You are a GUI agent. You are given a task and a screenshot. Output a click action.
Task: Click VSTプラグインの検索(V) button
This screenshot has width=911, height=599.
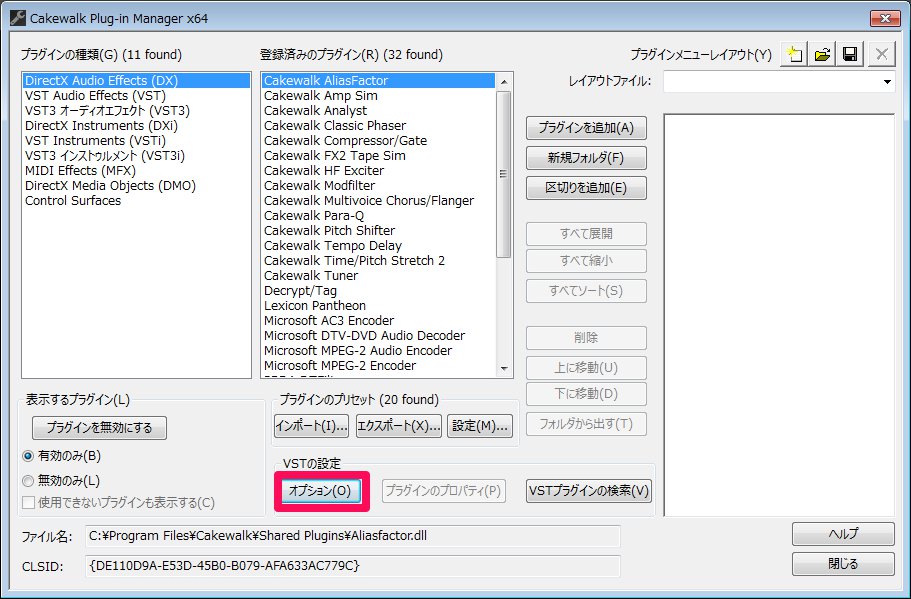click(x=589, y=491)
